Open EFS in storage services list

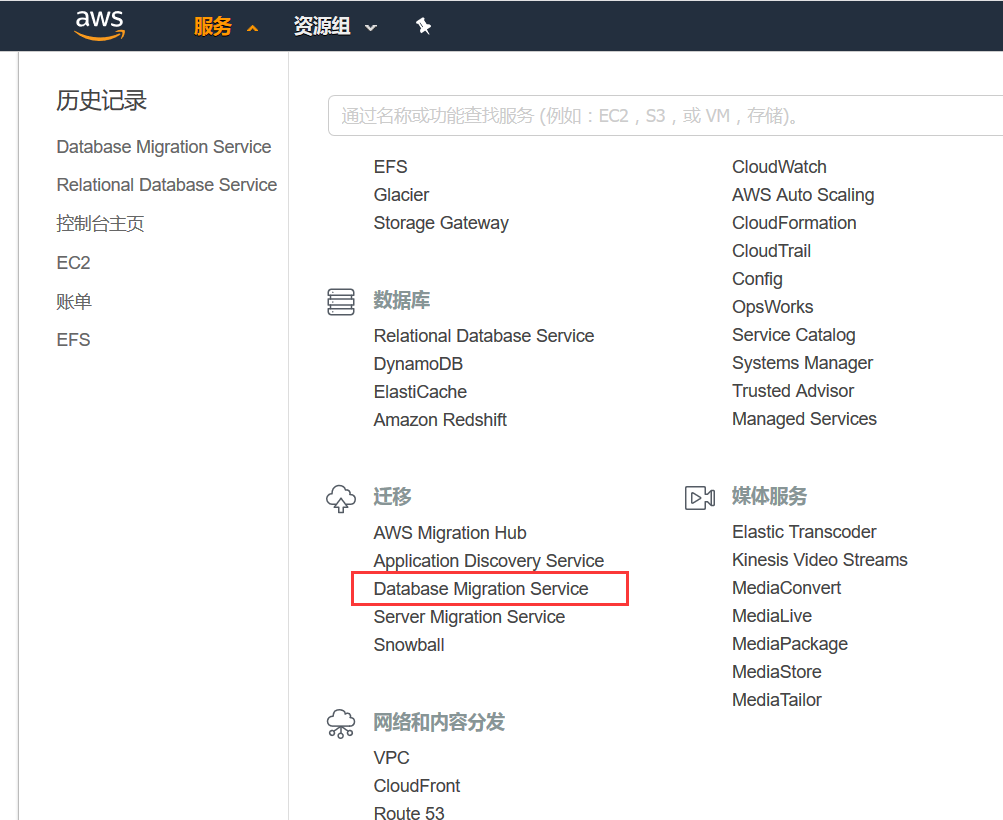pos(390,167)
